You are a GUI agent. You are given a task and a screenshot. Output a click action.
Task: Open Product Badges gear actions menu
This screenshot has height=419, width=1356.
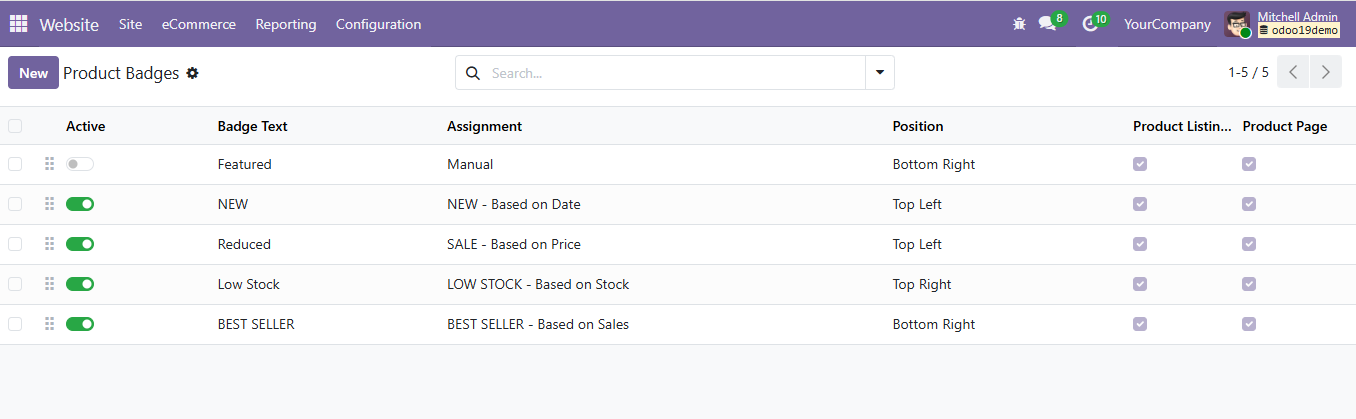[x=193, y=73]
